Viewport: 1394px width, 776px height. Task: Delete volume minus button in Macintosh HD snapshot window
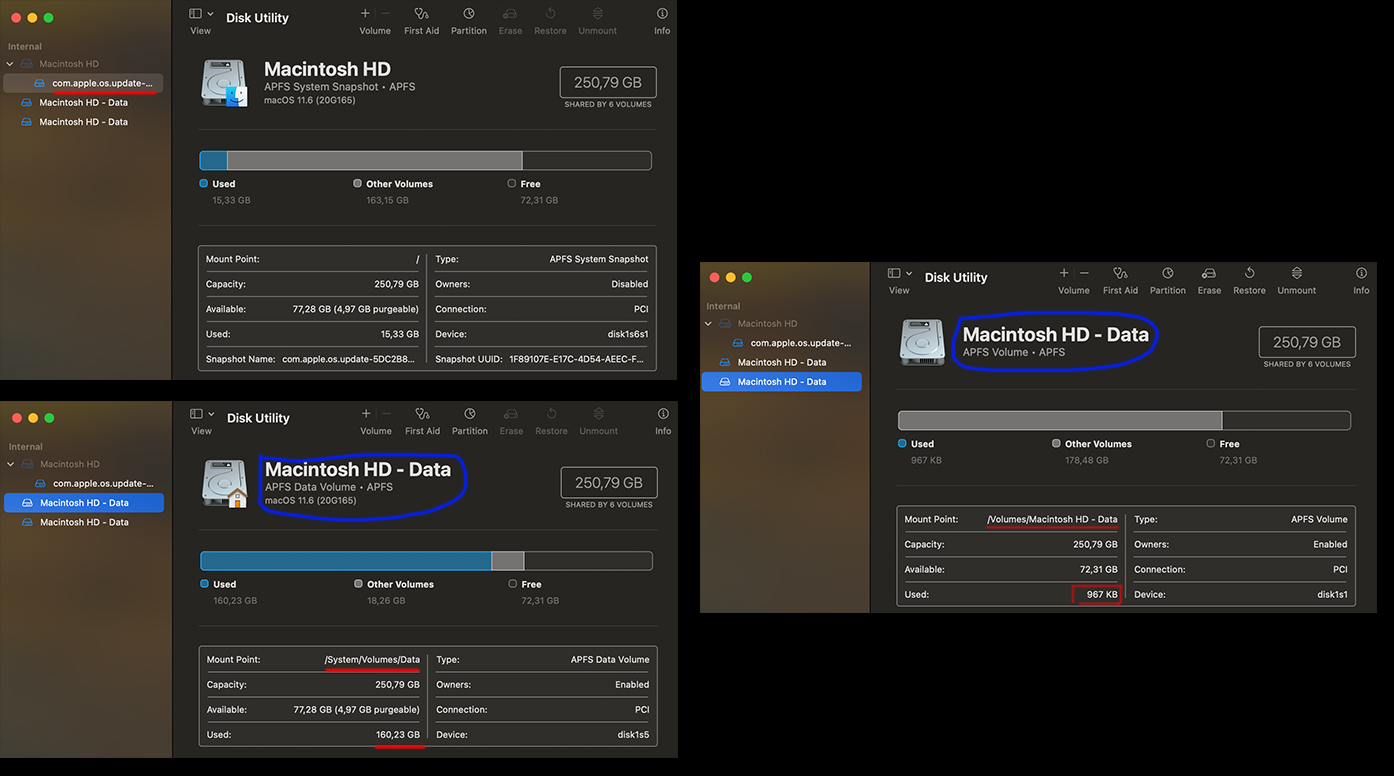coord(385,14)
